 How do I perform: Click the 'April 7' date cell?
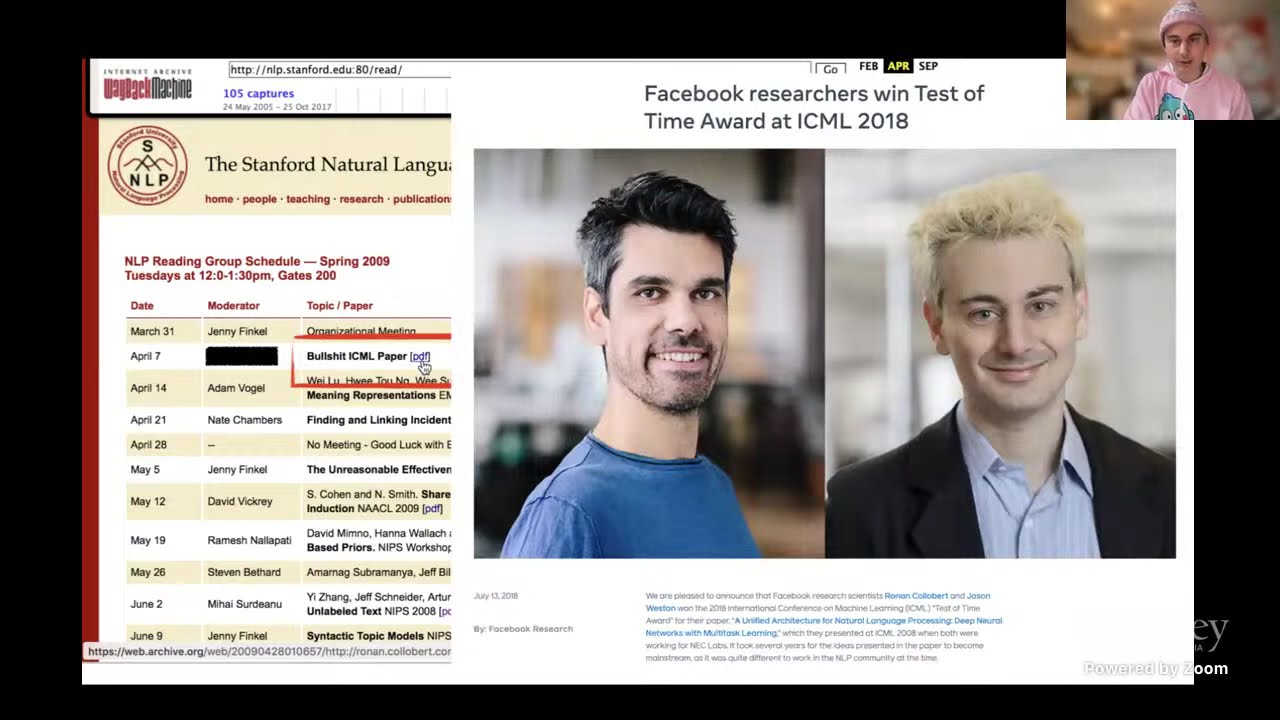145,356
